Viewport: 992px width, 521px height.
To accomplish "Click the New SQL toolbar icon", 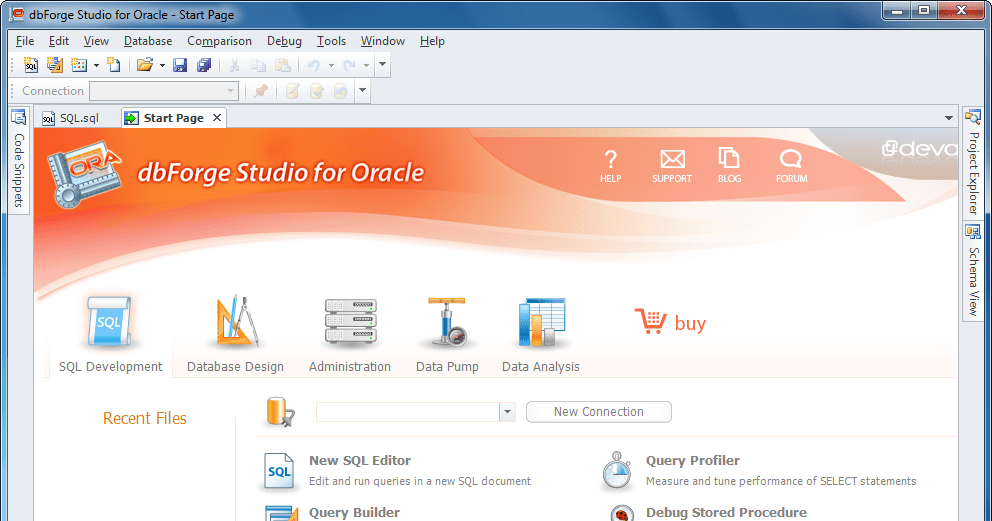I will pyautogui.click(x=30, y=64).
